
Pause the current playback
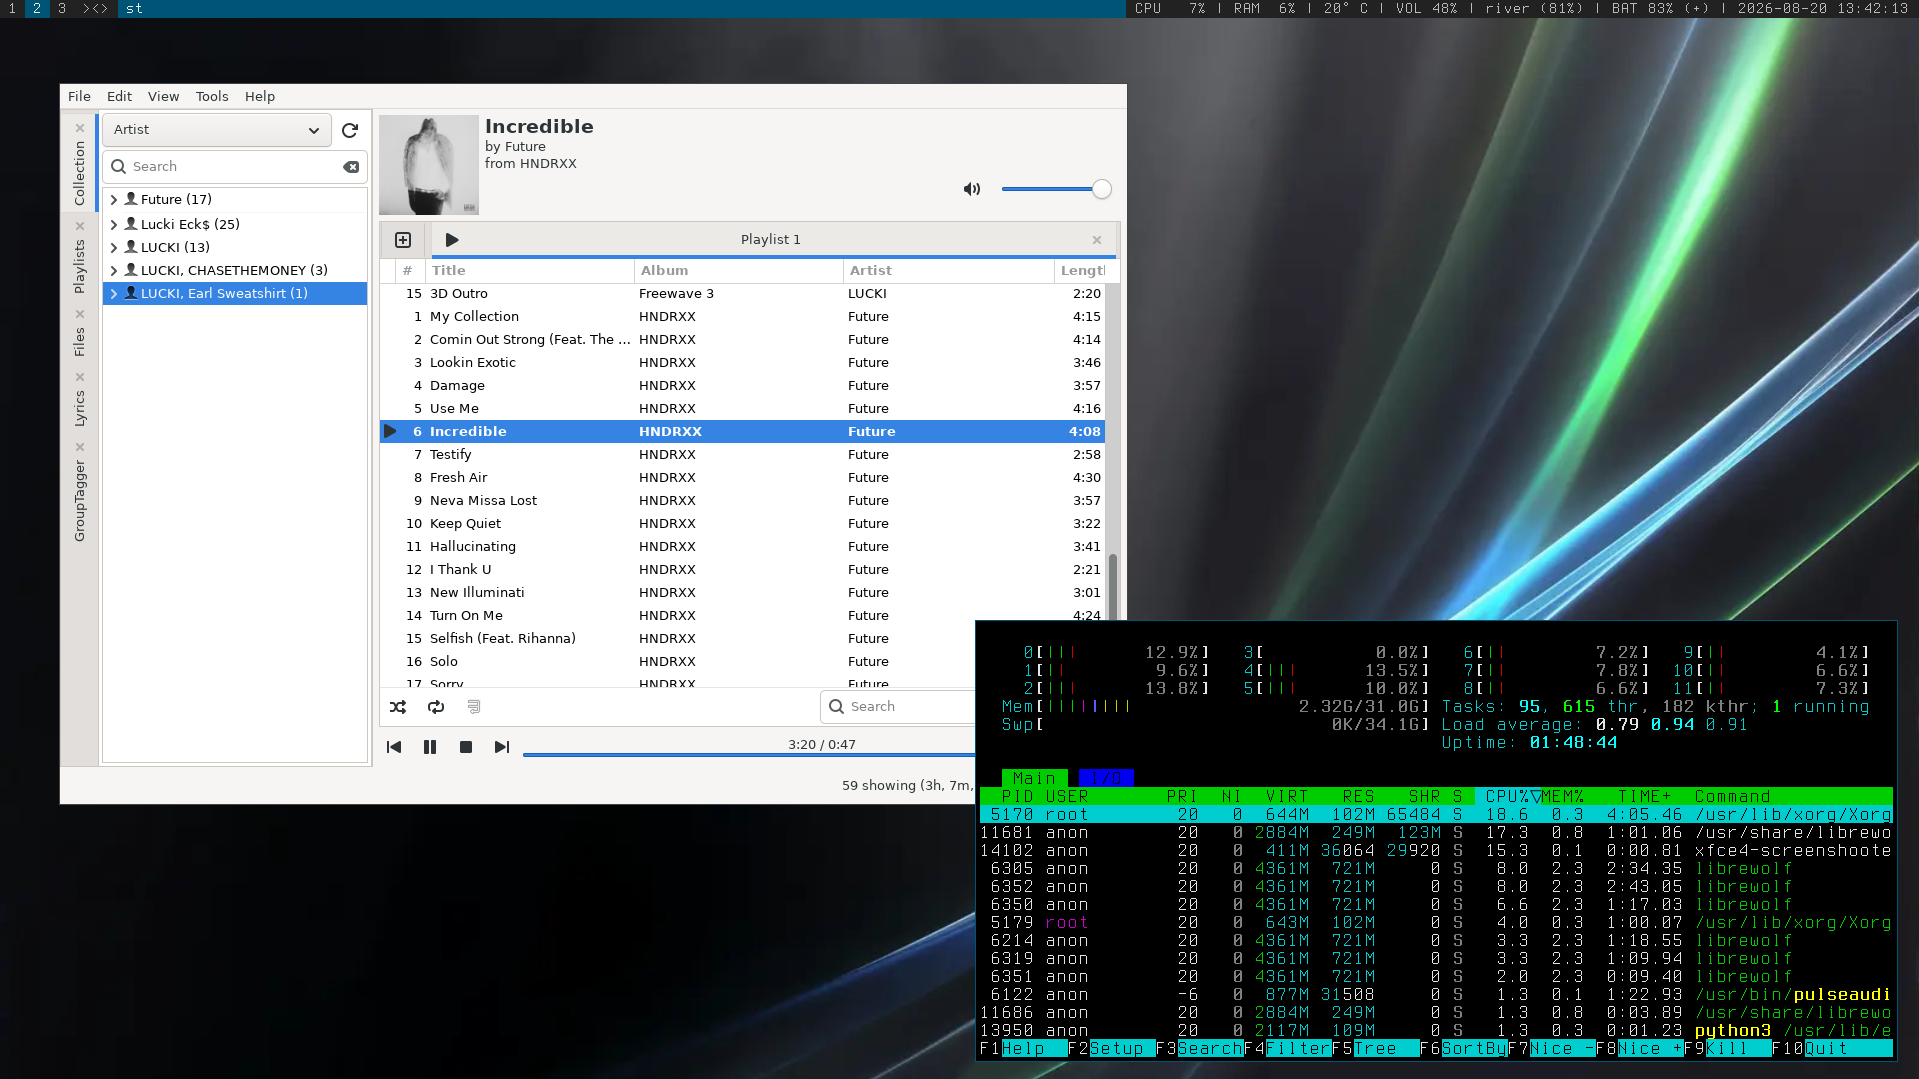(x=430, y=747)
